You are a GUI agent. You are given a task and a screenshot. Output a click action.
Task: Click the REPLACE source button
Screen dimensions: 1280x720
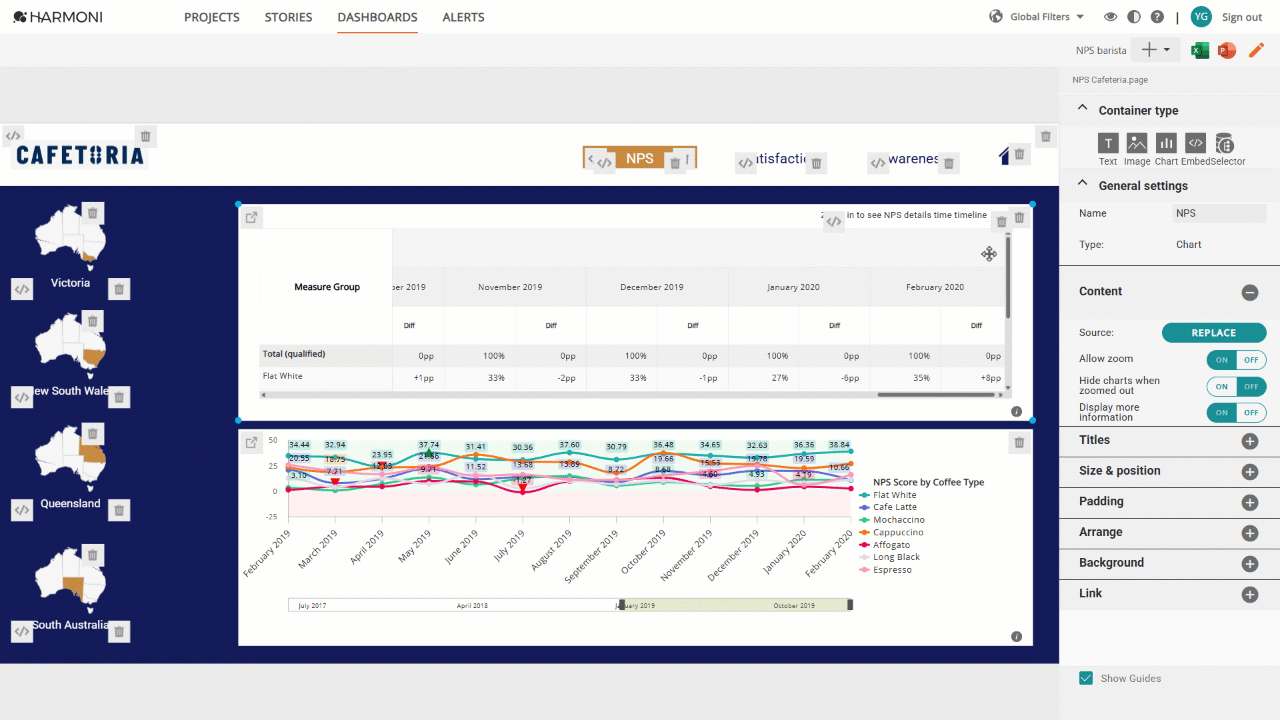click(1214, 333)
